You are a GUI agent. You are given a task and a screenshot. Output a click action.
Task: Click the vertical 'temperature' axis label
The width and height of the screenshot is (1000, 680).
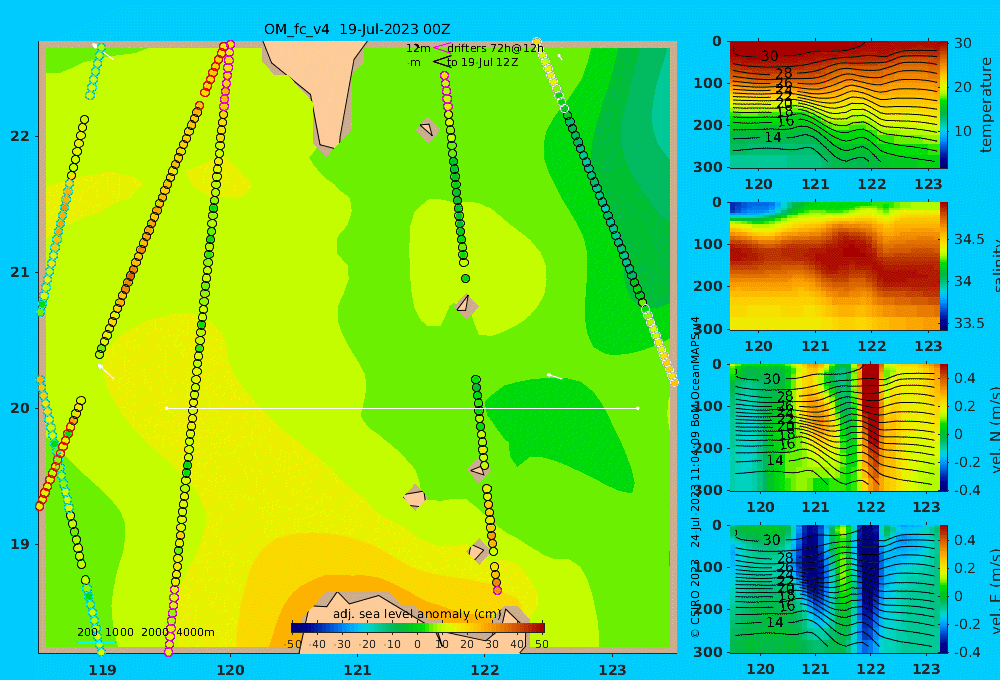(x=986, y=105)
